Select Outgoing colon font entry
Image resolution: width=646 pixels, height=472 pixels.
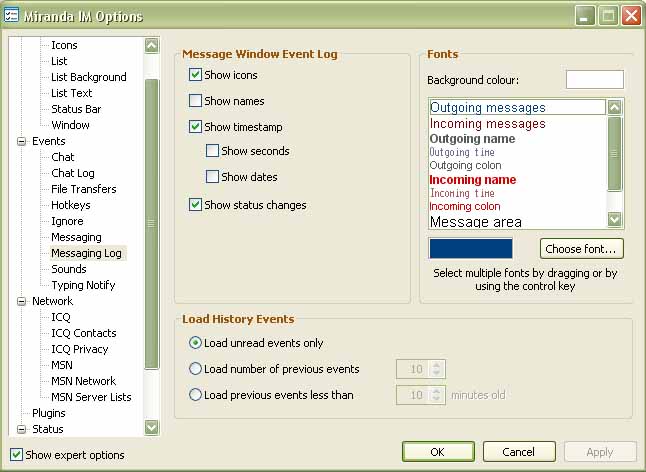[x=517, y=166]
